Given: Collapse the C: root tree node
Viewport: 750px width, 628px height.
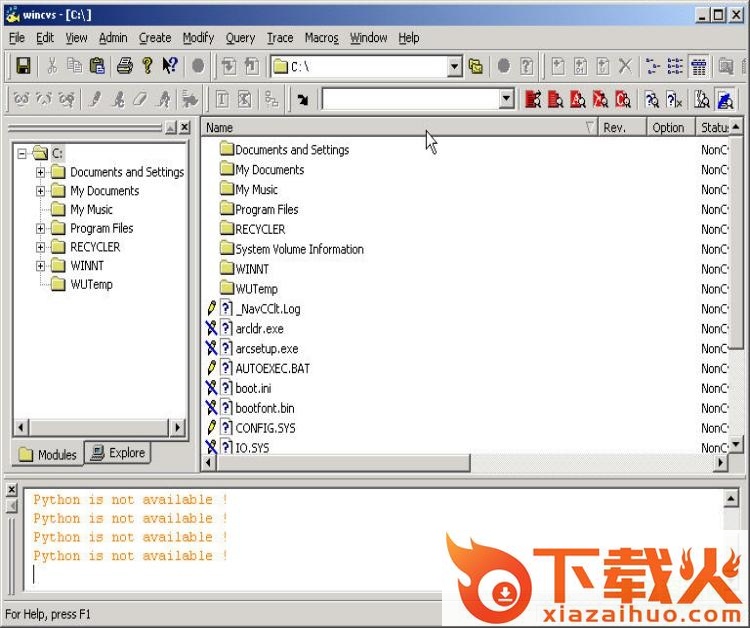Looking at the screenshot, I should pos(22,154).
